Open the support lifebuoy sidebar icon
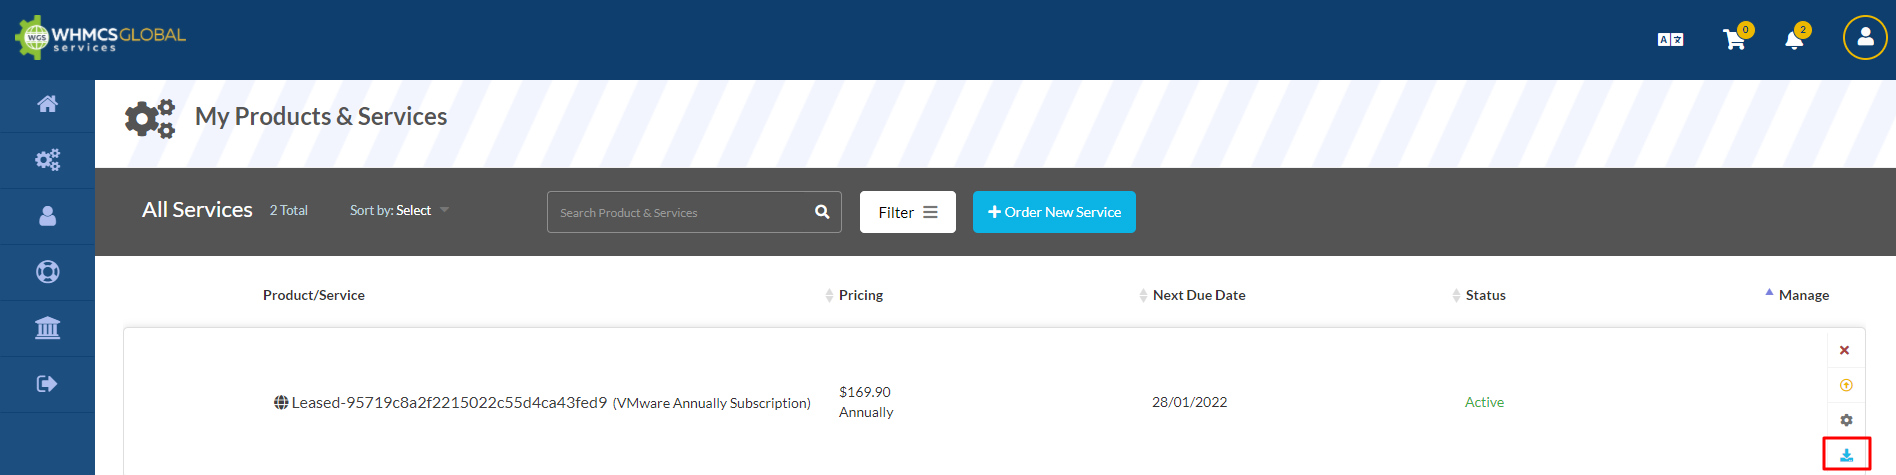This screenshot has width=1896, height=475. pos(47,272)
